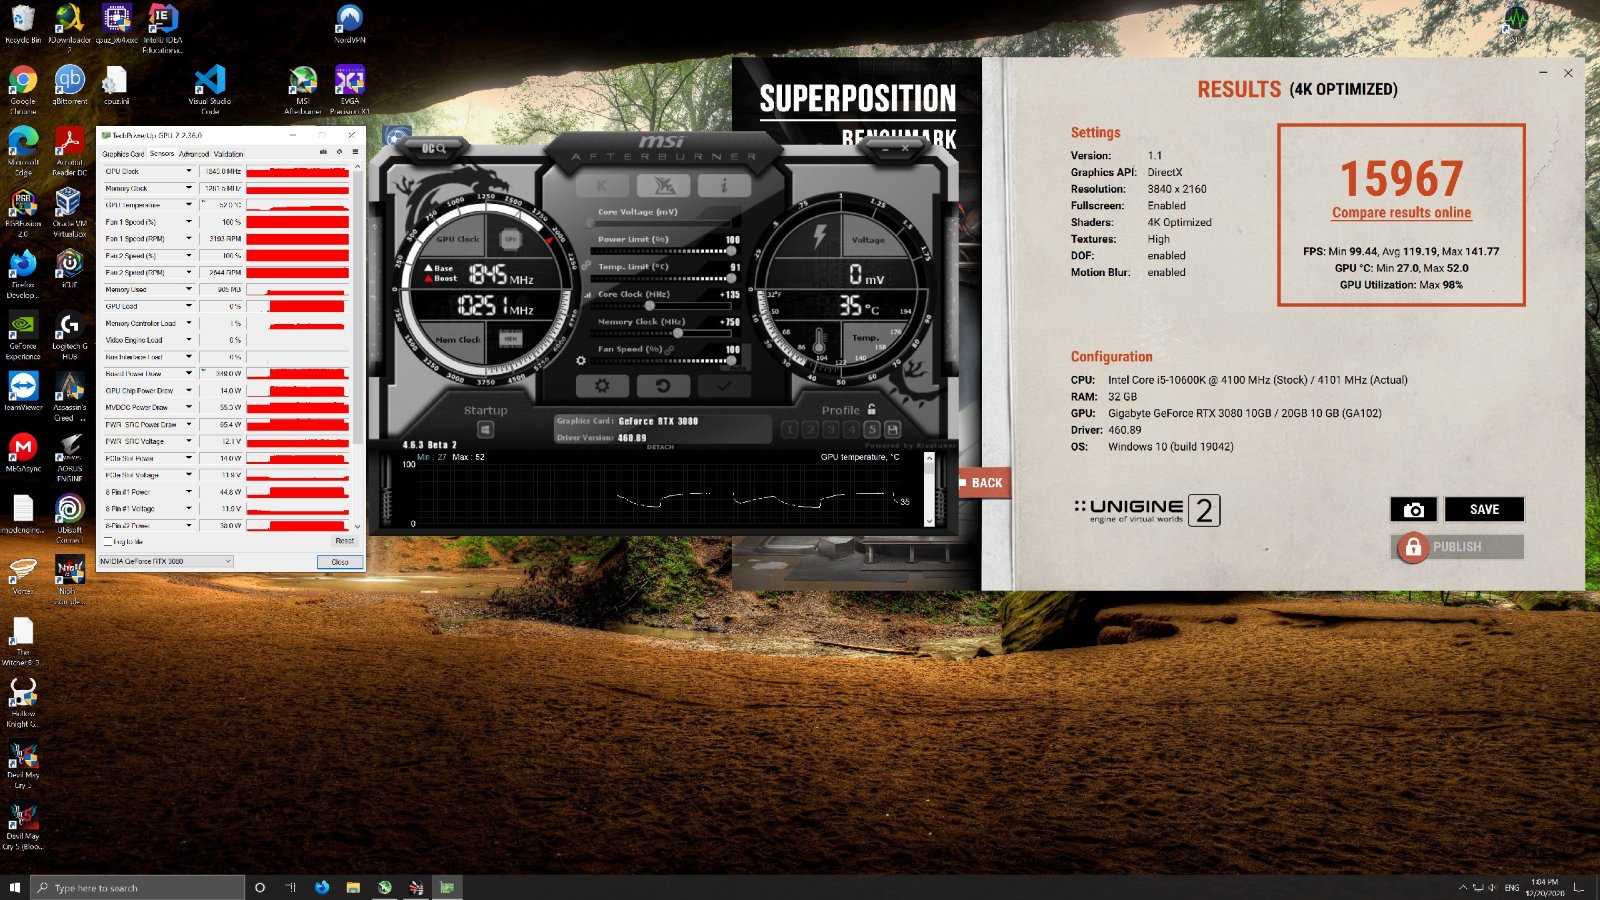Open Compare results online link
Screen dimensions: 1600x900
click(x=1401, y=213)
